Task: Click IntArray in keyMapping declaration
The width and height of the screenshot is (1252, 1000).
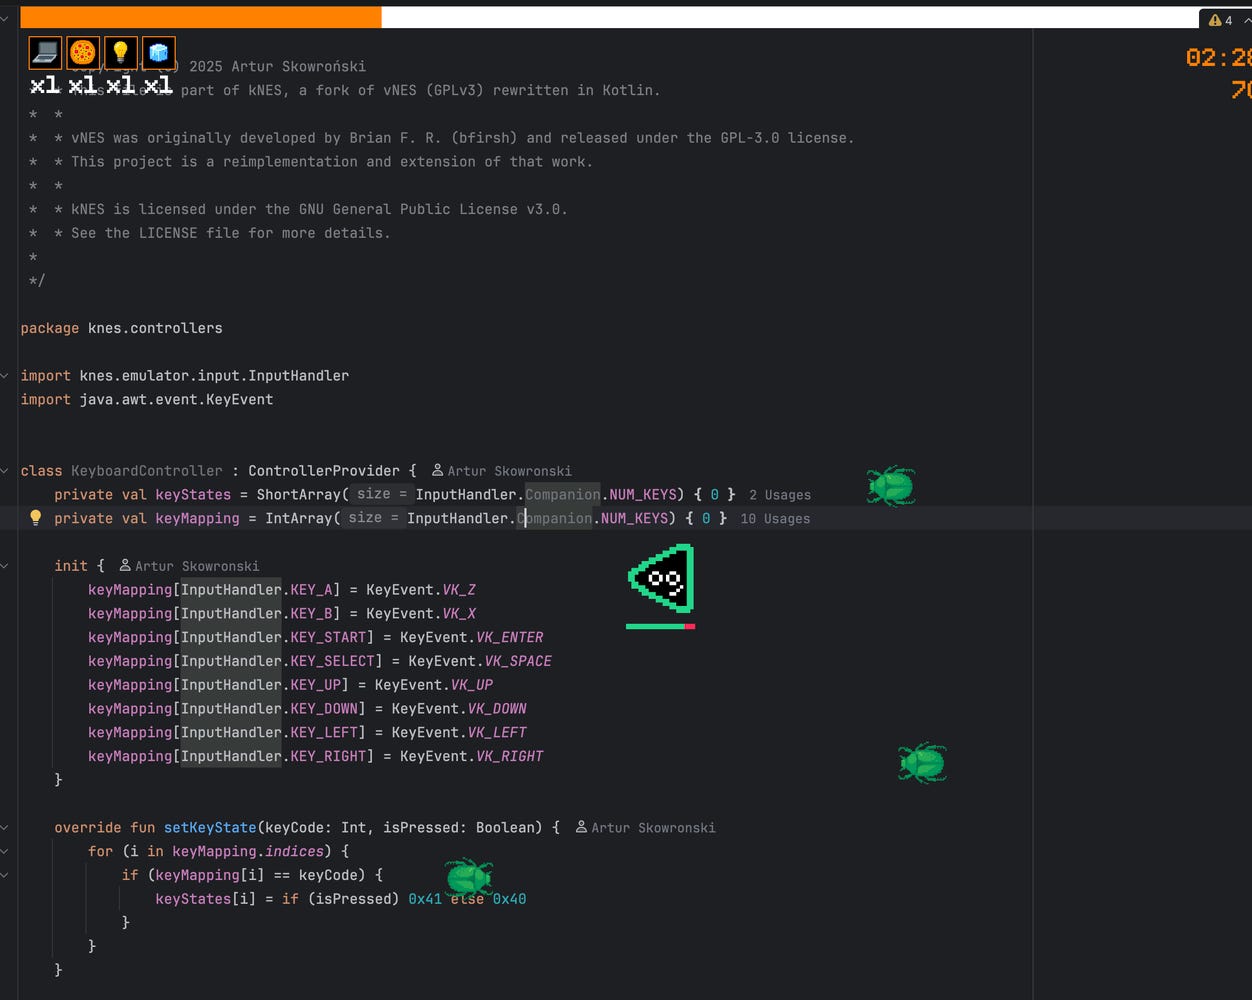Action: (299, 519)
